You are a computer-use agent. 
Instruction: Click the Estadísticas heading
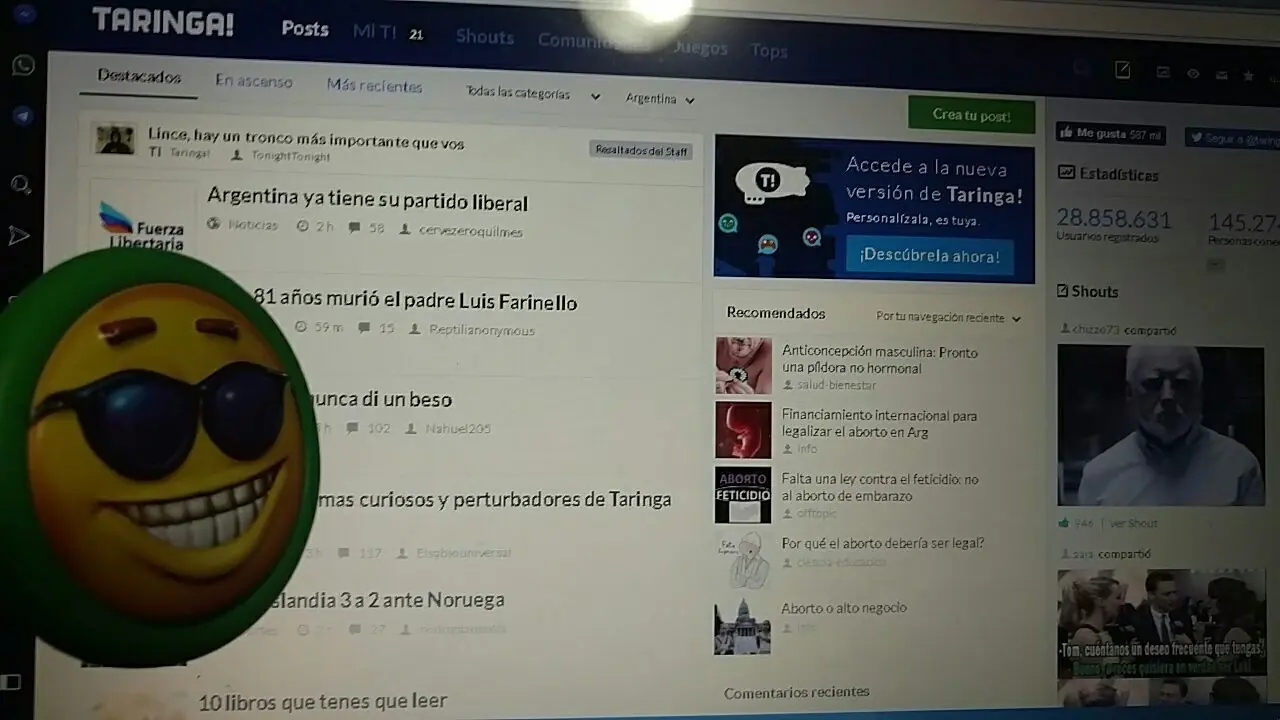(1119, 174)
